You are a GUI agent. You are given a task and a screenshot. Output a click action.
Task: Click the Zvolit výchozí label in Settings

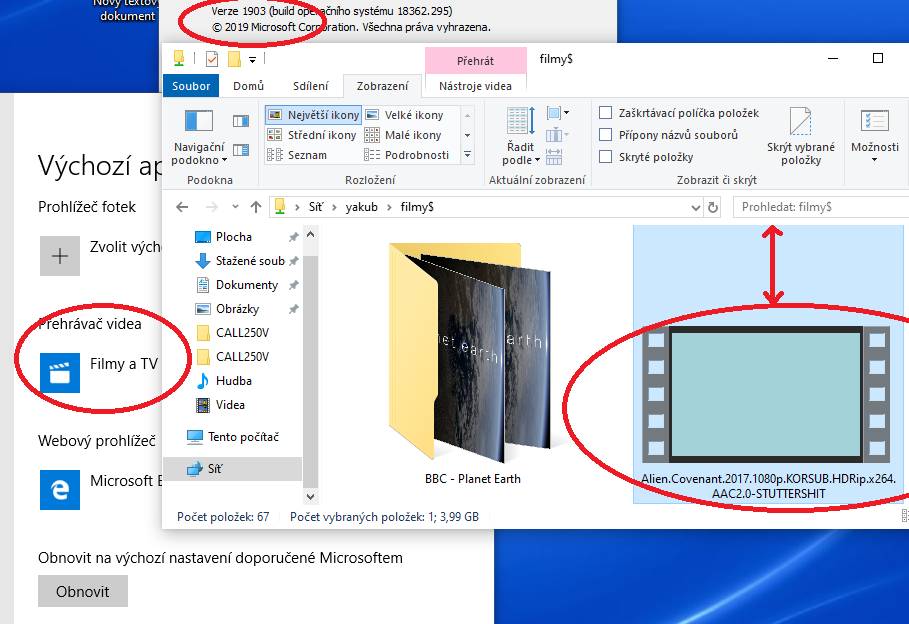[x=125, y=247]
